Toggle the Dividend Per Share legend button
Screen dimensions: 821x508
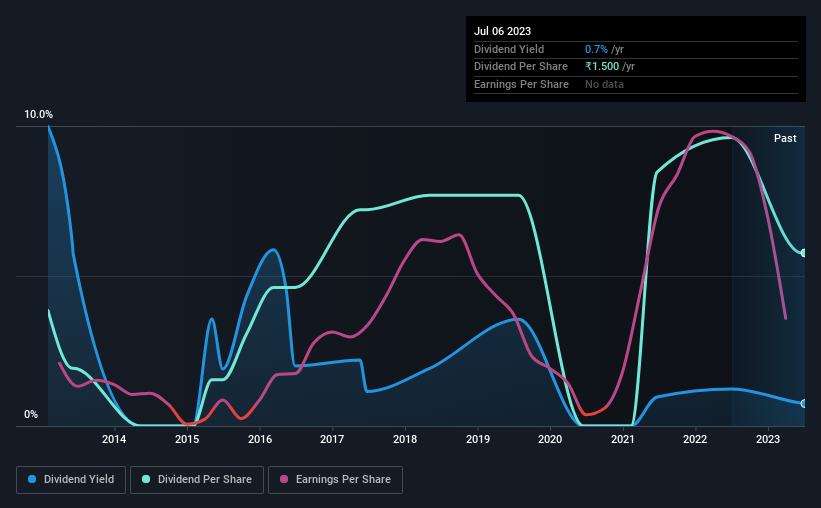tap(197, 480)
